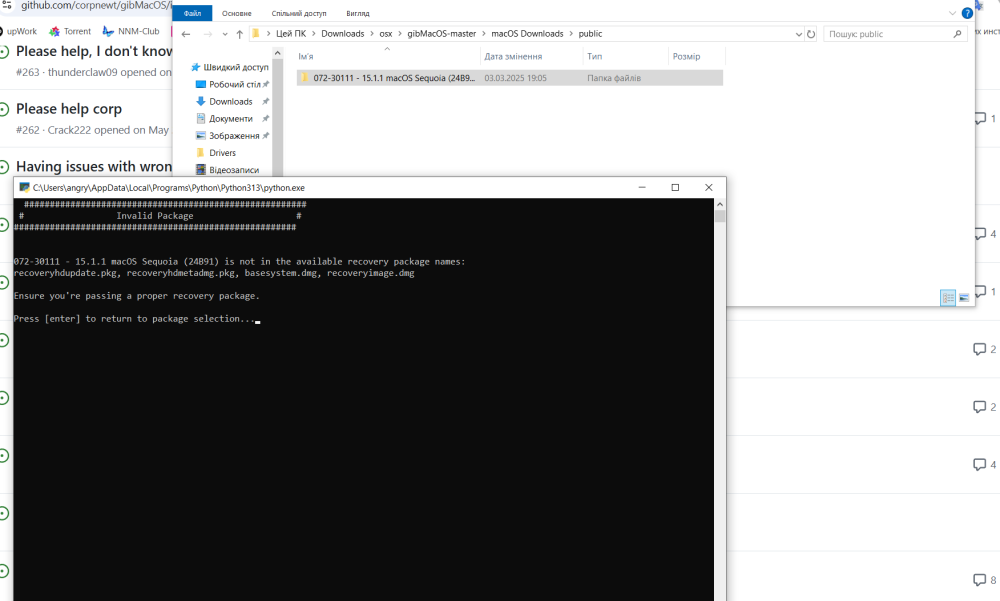Click console scrollbar up arrow
1000x601 pixels.
pos(719,204)
